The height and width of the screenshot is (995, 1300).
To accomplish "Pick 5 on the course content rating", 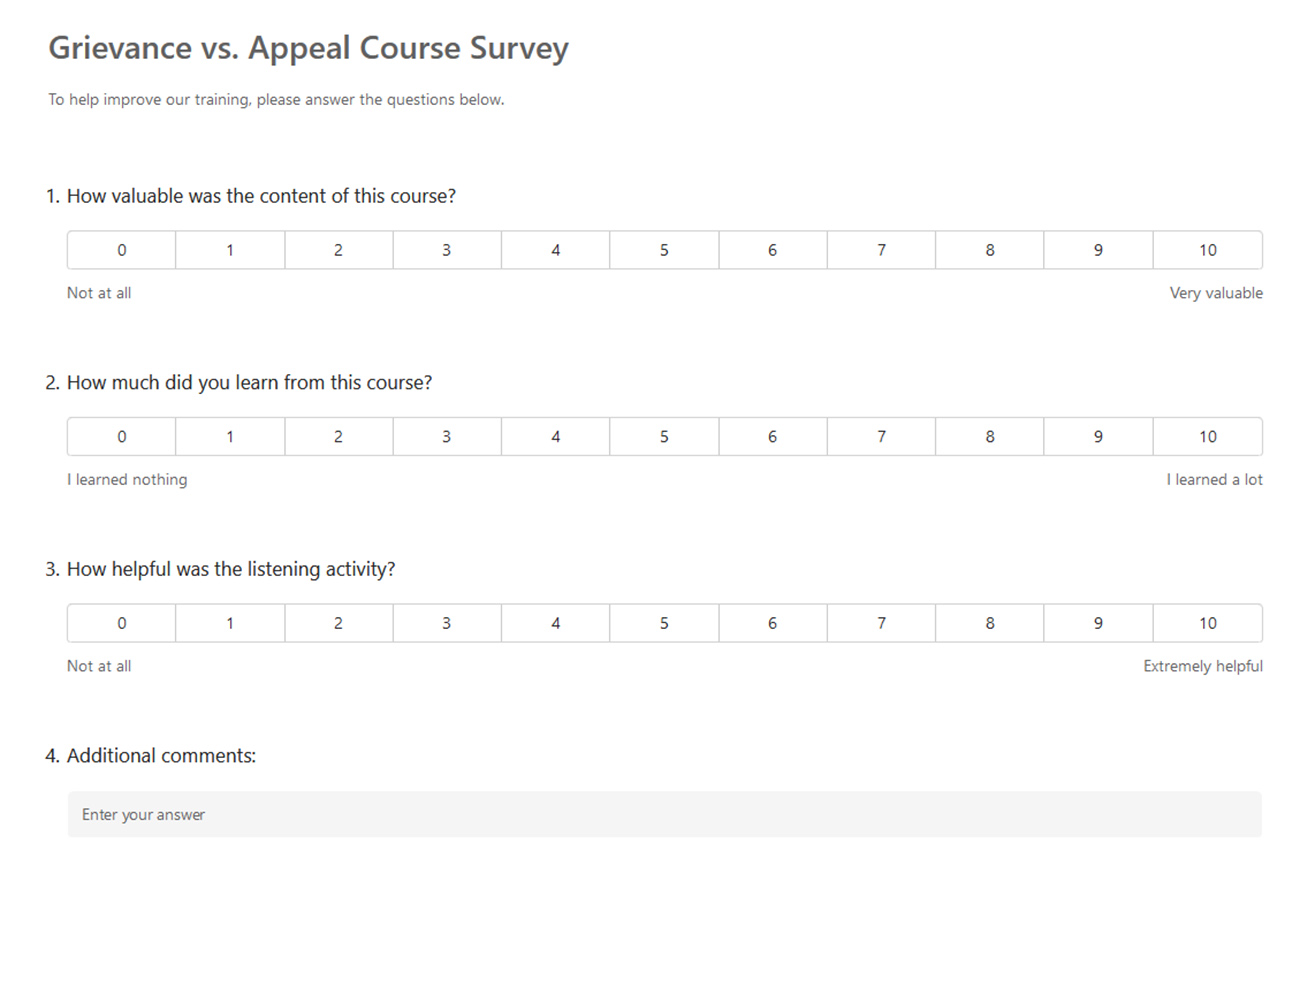I will (664, 250).
